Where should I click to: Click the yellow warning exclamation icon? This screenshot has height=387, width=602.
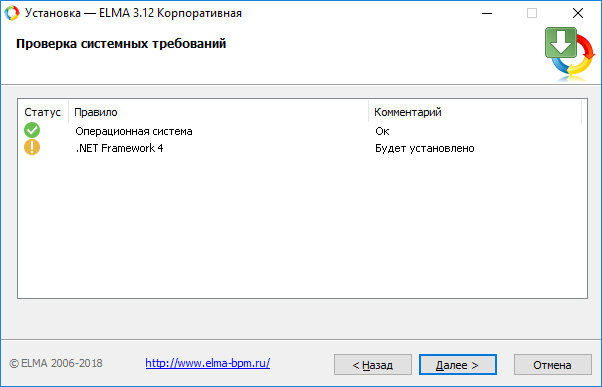click(32, 147)
